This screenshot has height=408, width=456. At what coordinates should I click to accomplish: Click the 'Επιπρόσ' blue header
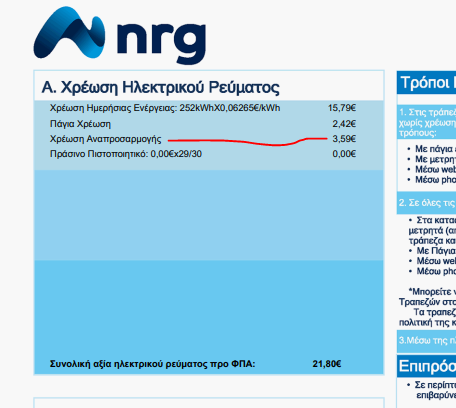pyautogui.click(x=426, y=366)
